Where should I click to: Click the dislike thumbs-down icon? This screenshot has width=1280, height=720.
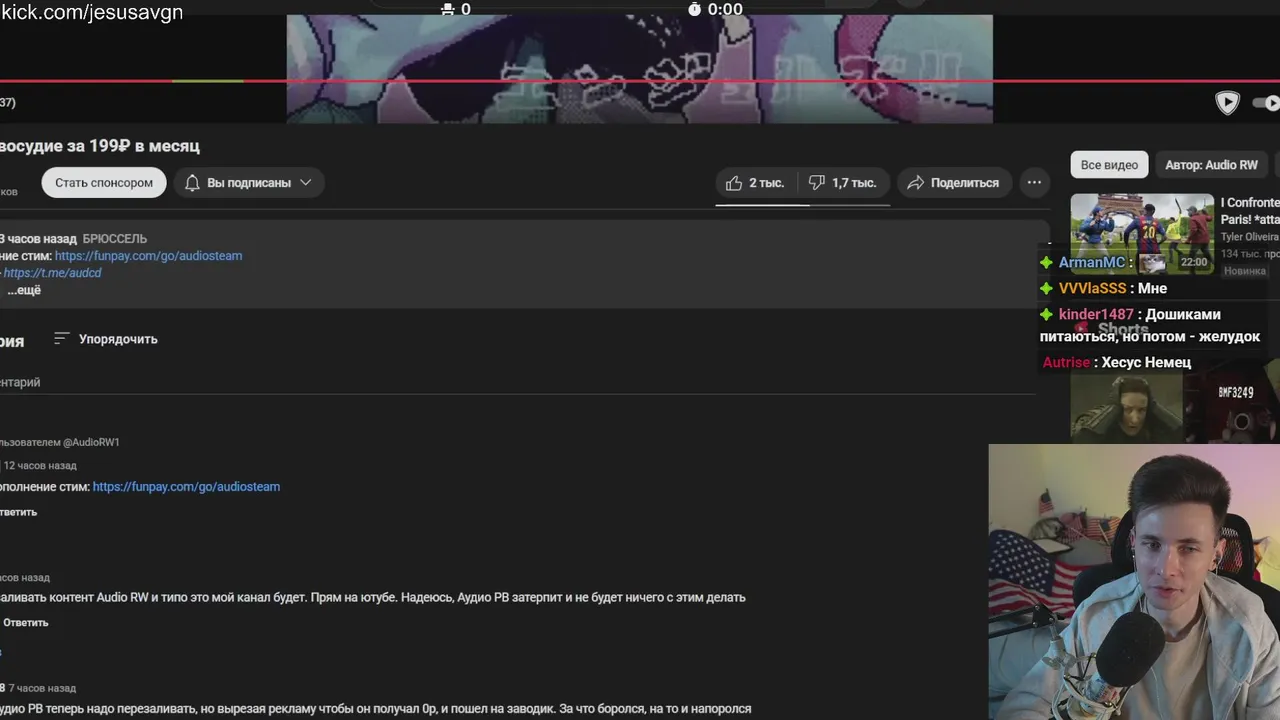[x=817, y=183]
